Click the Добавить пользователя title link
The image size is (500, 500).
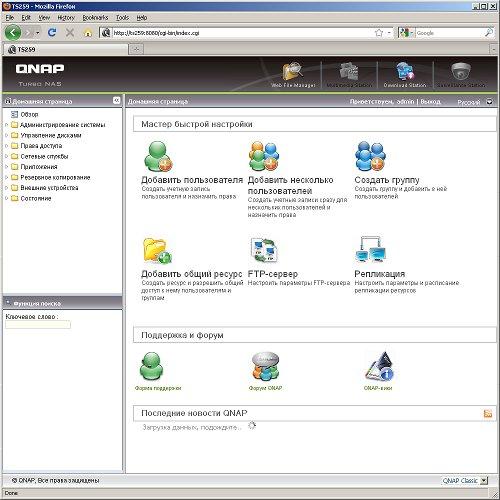(x=192, y=180)
